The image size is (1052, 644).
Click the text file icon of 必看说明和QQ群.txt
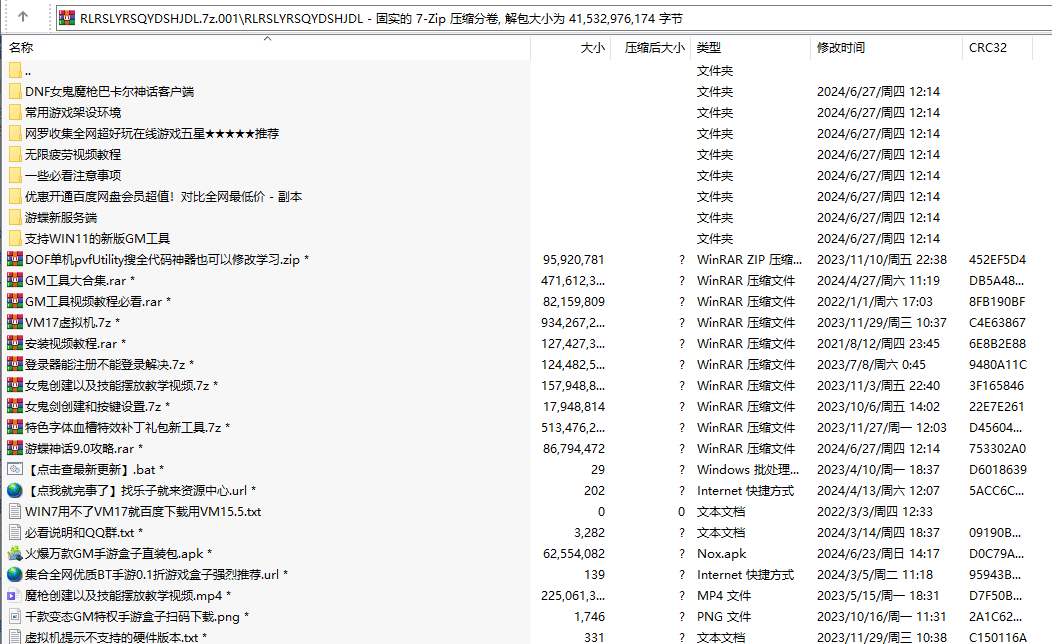tap(14, 532)
